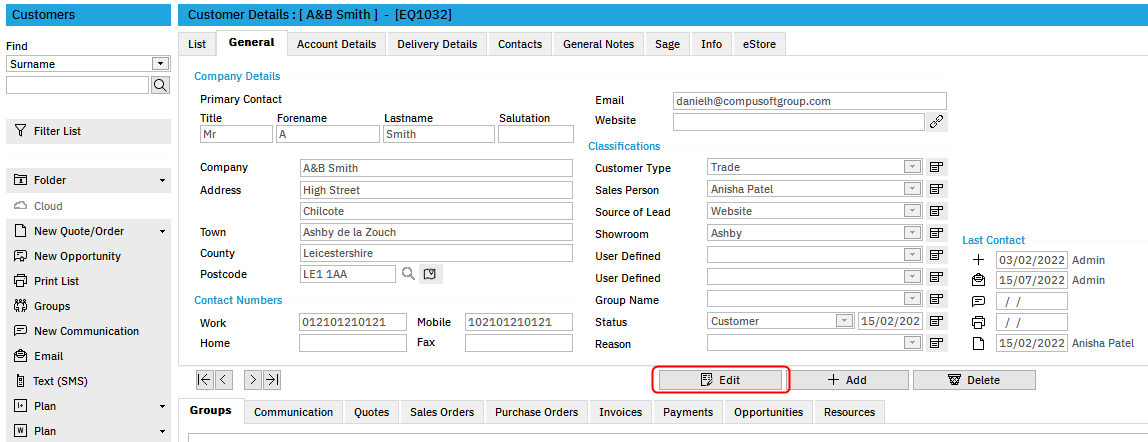Edit Sales Person list icon
This screenshot has width=1148, height=442.
point(936,190)
